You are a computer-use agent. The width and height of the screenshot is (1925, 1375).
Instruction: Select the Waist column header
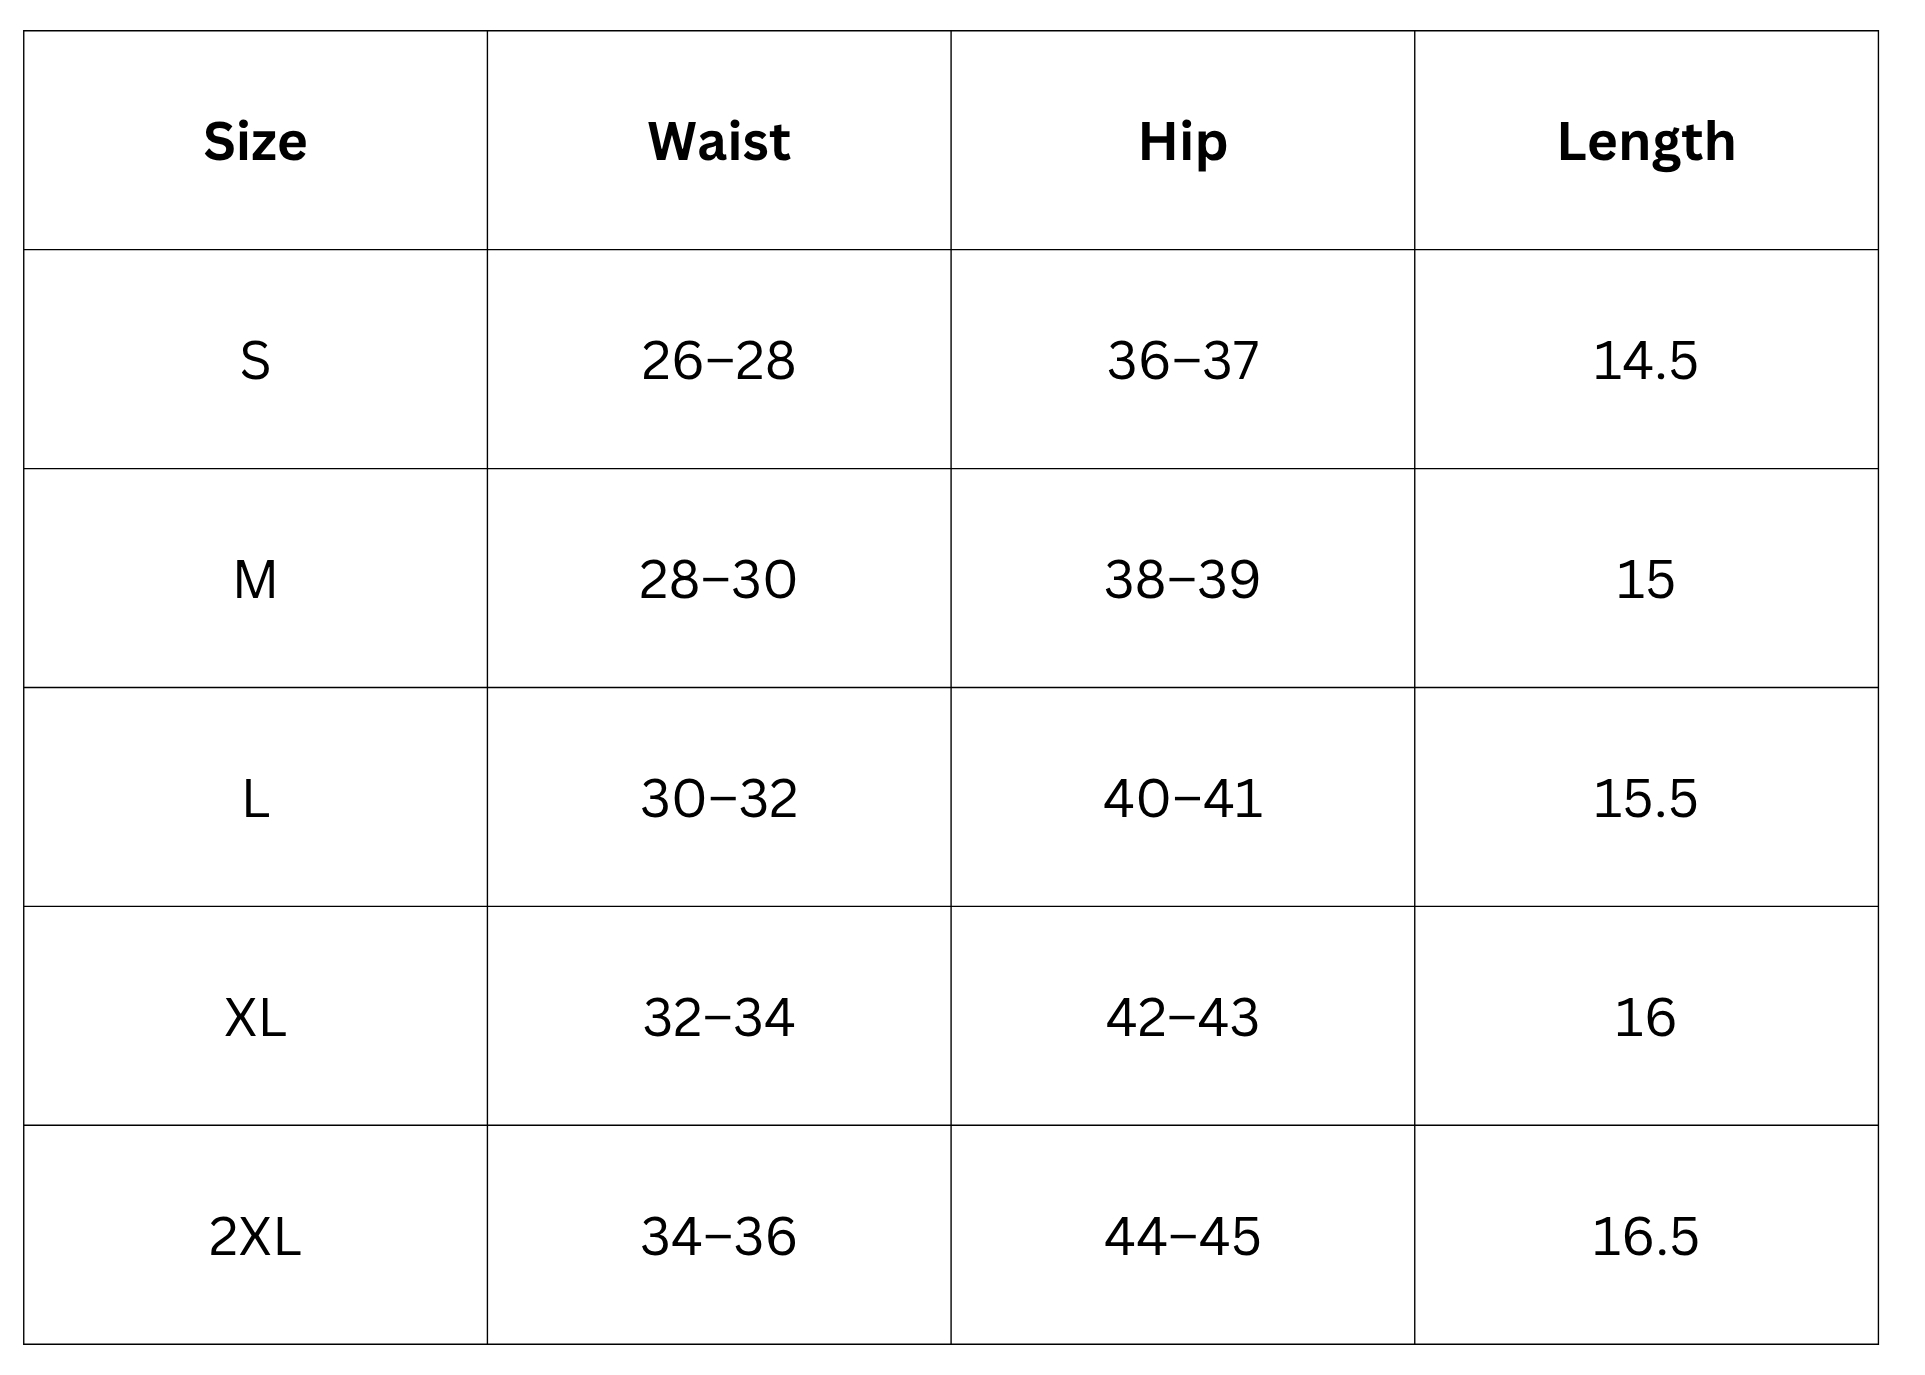tap(718, 141)
